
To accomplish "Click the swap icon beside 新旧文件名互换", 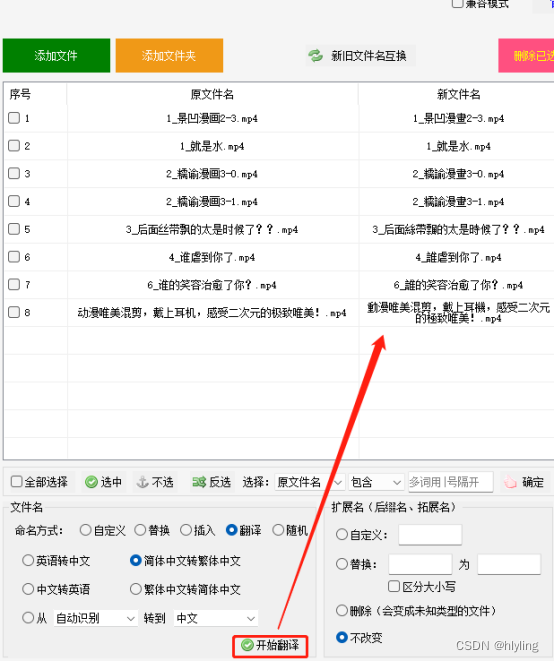I will 315,56.
